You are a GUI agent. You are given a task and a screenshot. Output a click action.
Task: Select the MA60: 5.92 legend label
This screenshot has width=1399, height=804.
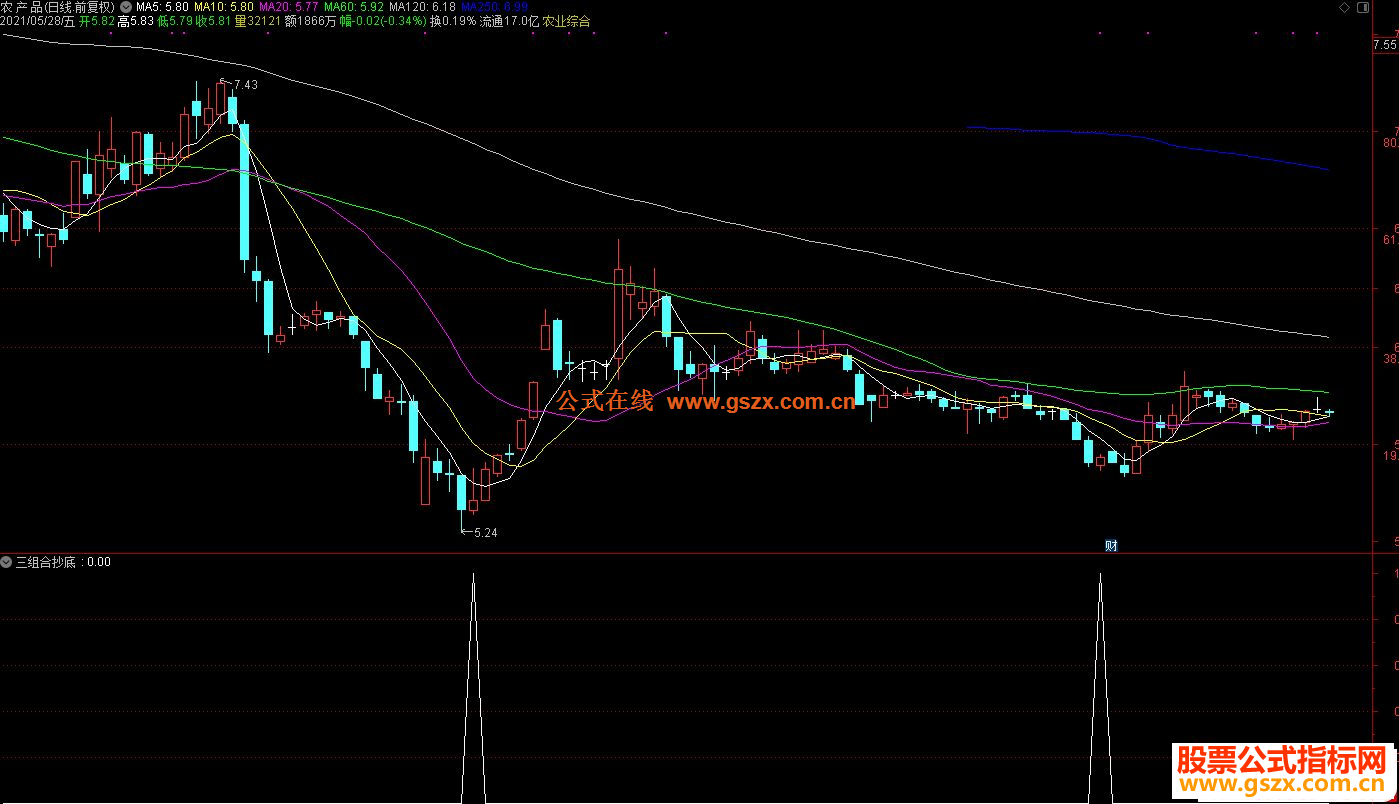(353, 6)
